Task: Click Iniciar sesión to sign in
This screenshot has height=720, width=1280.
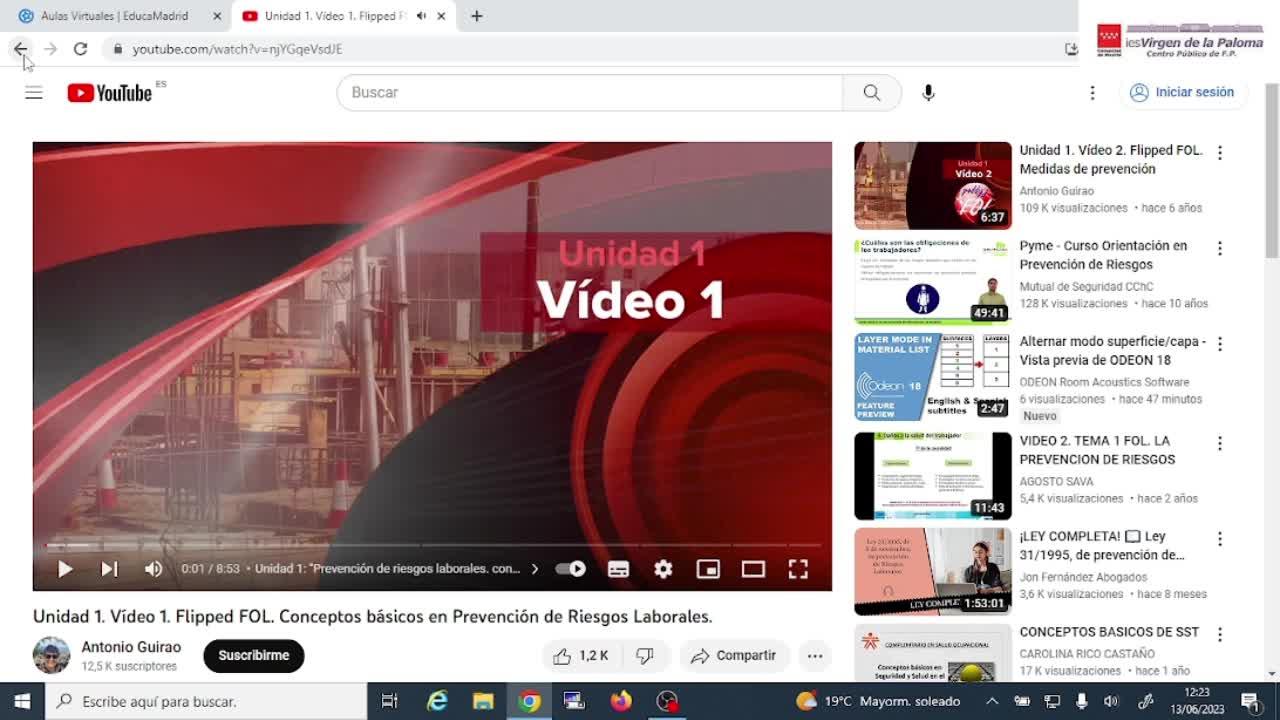Action: coord(1183,92)
